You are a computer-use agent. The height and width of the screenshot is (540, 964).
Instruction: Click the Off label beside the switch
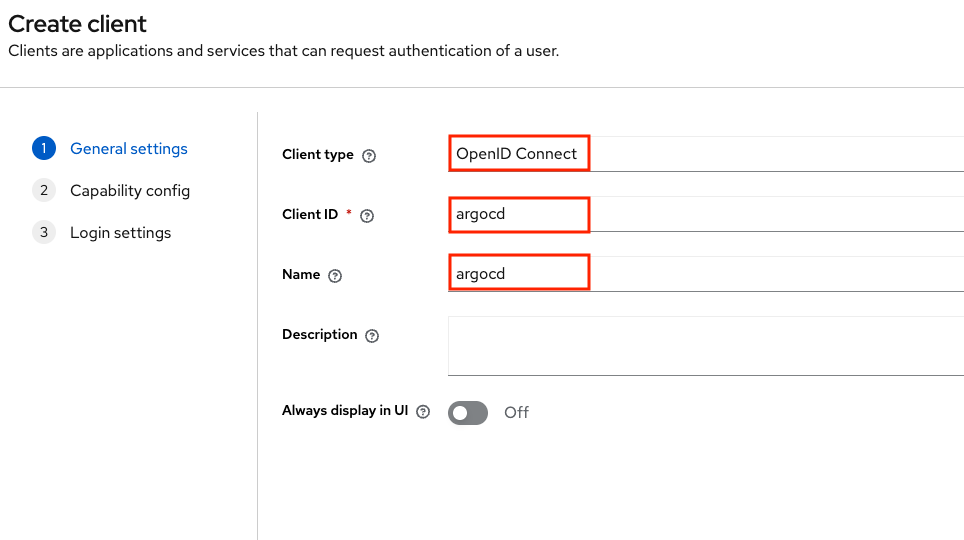tap(516, 412)
